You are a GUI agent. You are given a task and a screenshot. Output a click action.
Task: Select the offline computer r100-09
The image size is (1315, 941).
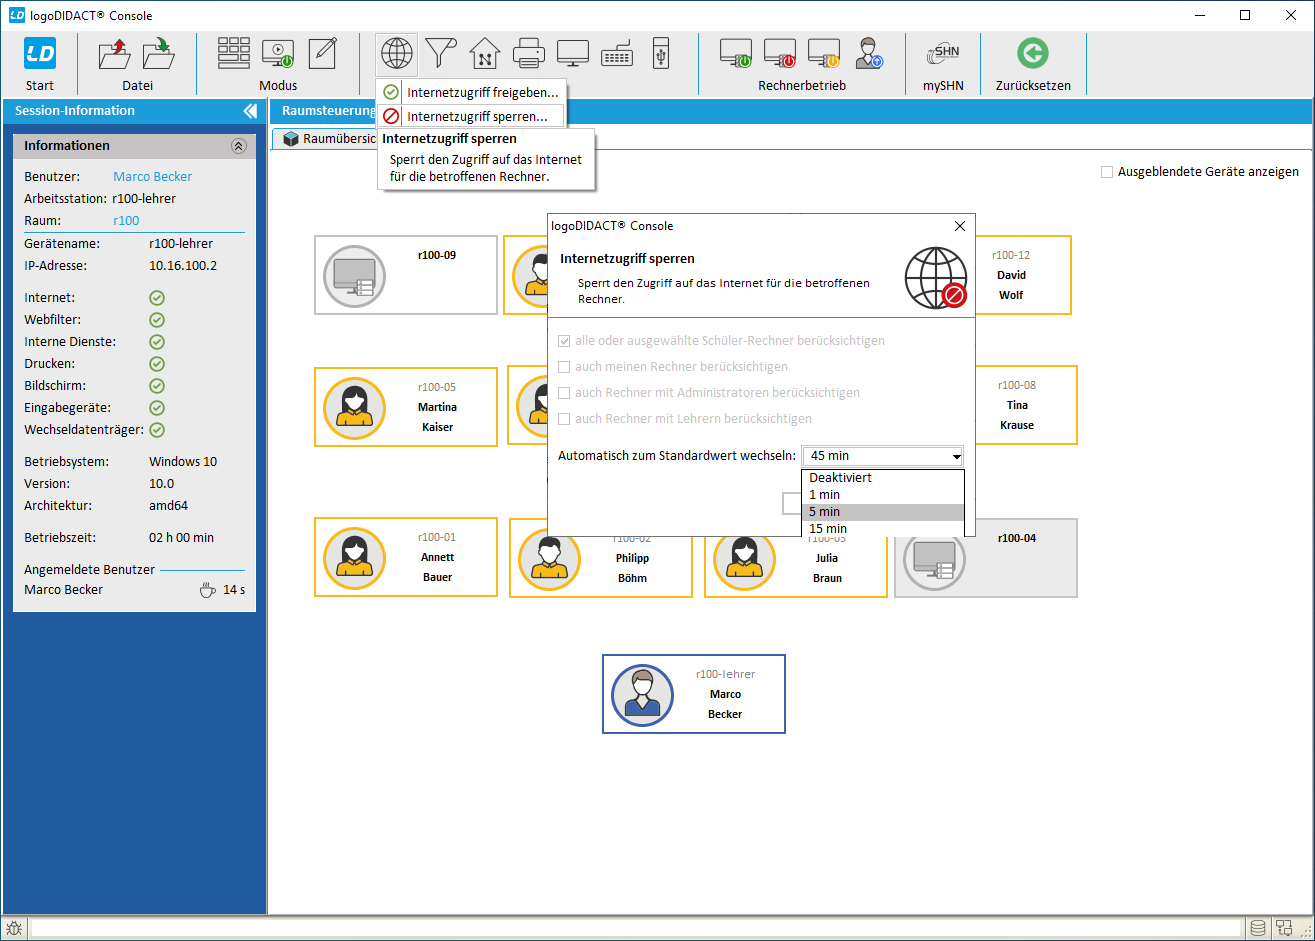click(406, 275)
